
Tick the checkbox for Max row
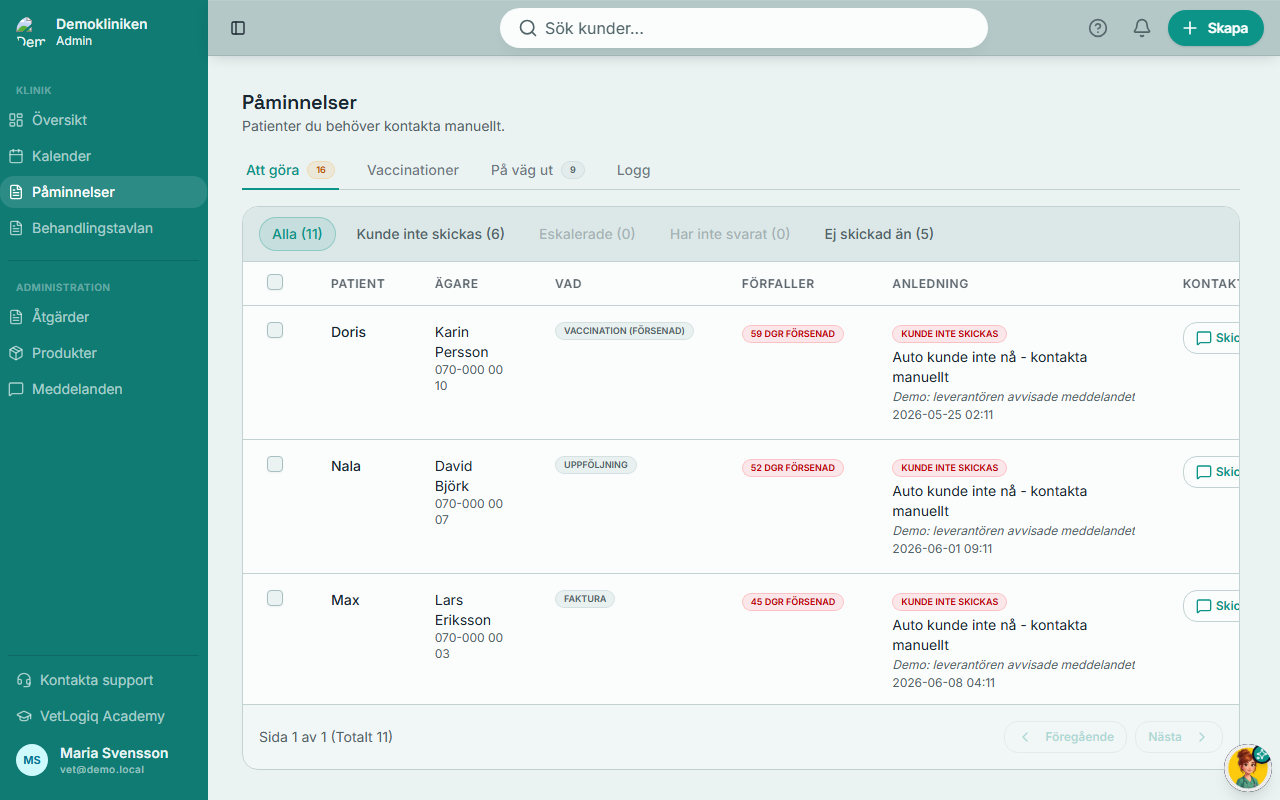click(x=275, y=598)
